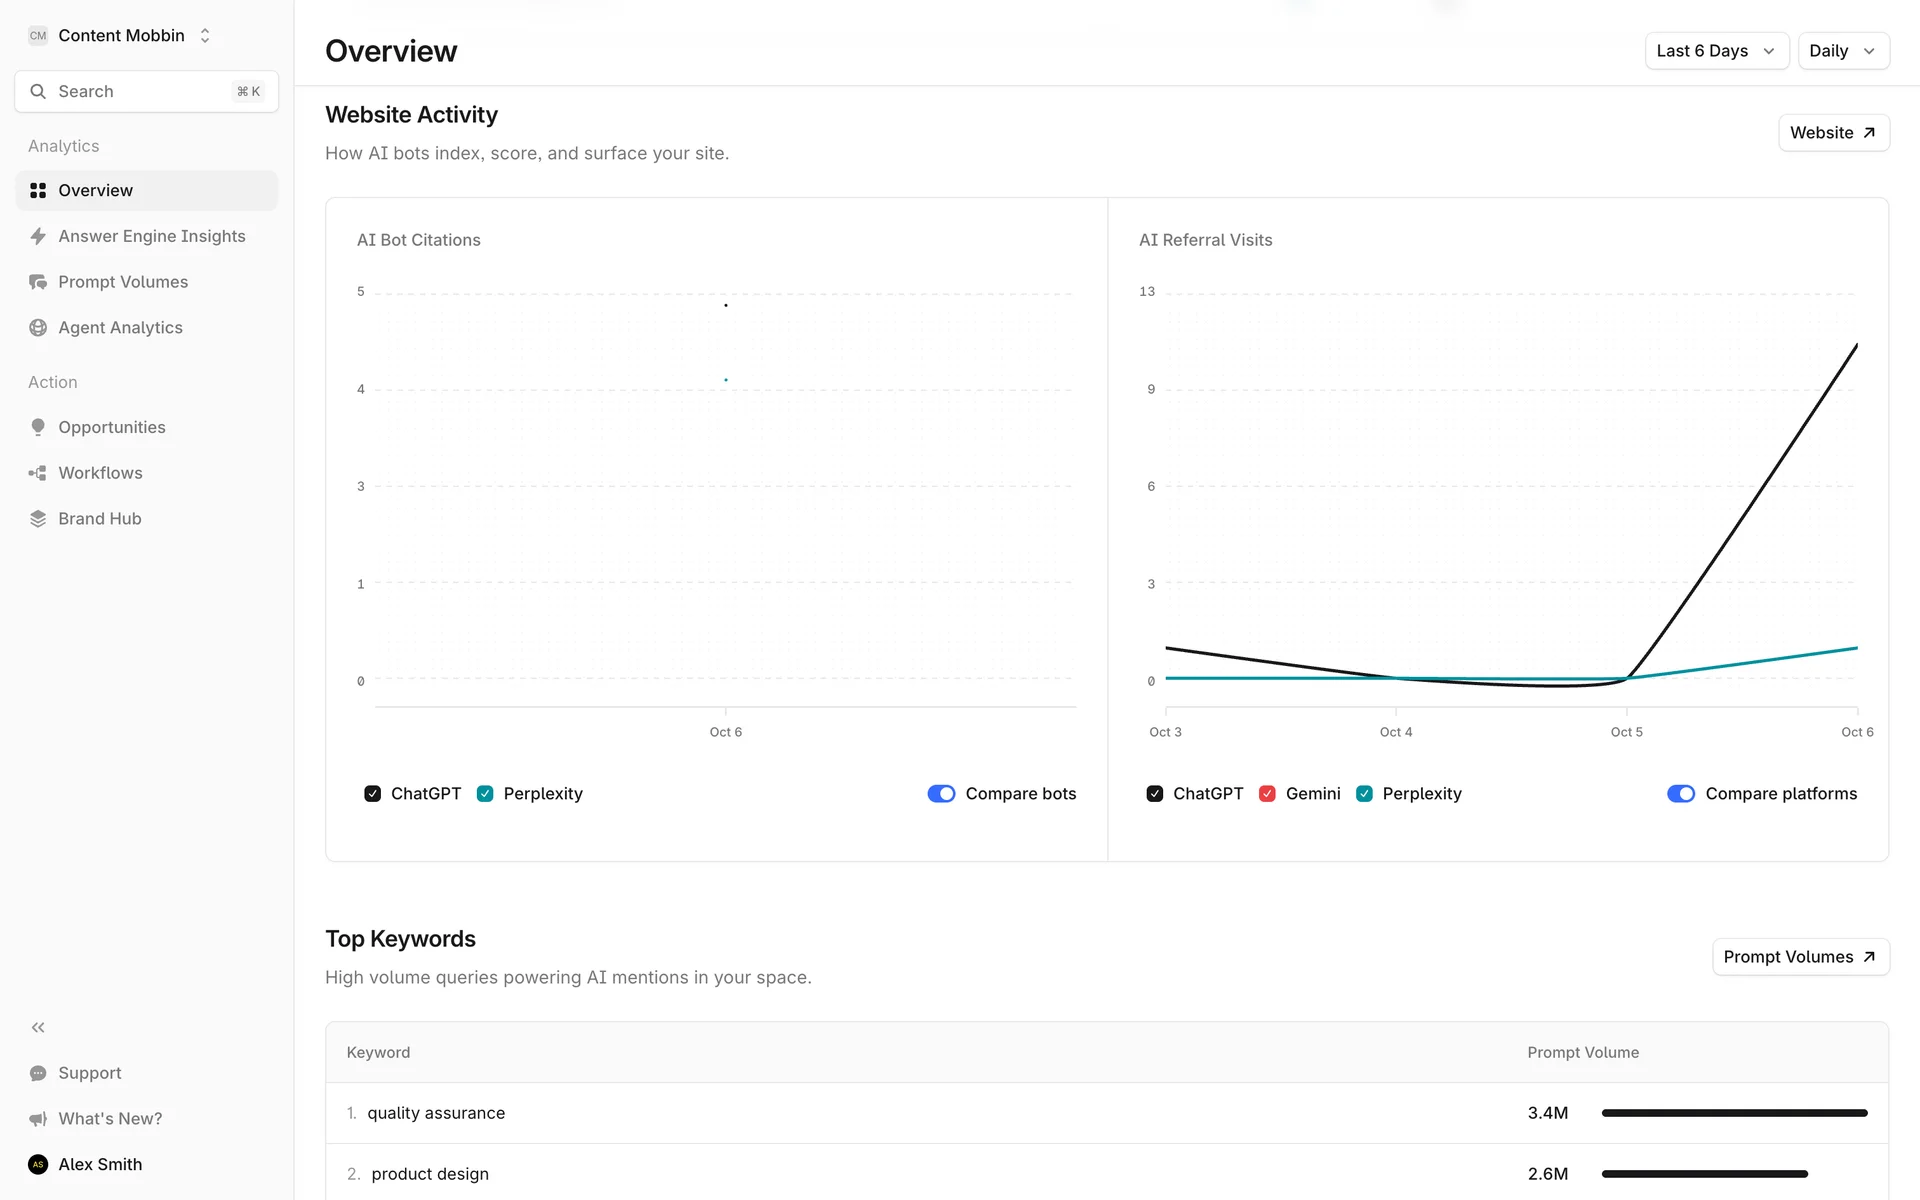Open the Prompt Volumes link button

tap(1800, 957)
